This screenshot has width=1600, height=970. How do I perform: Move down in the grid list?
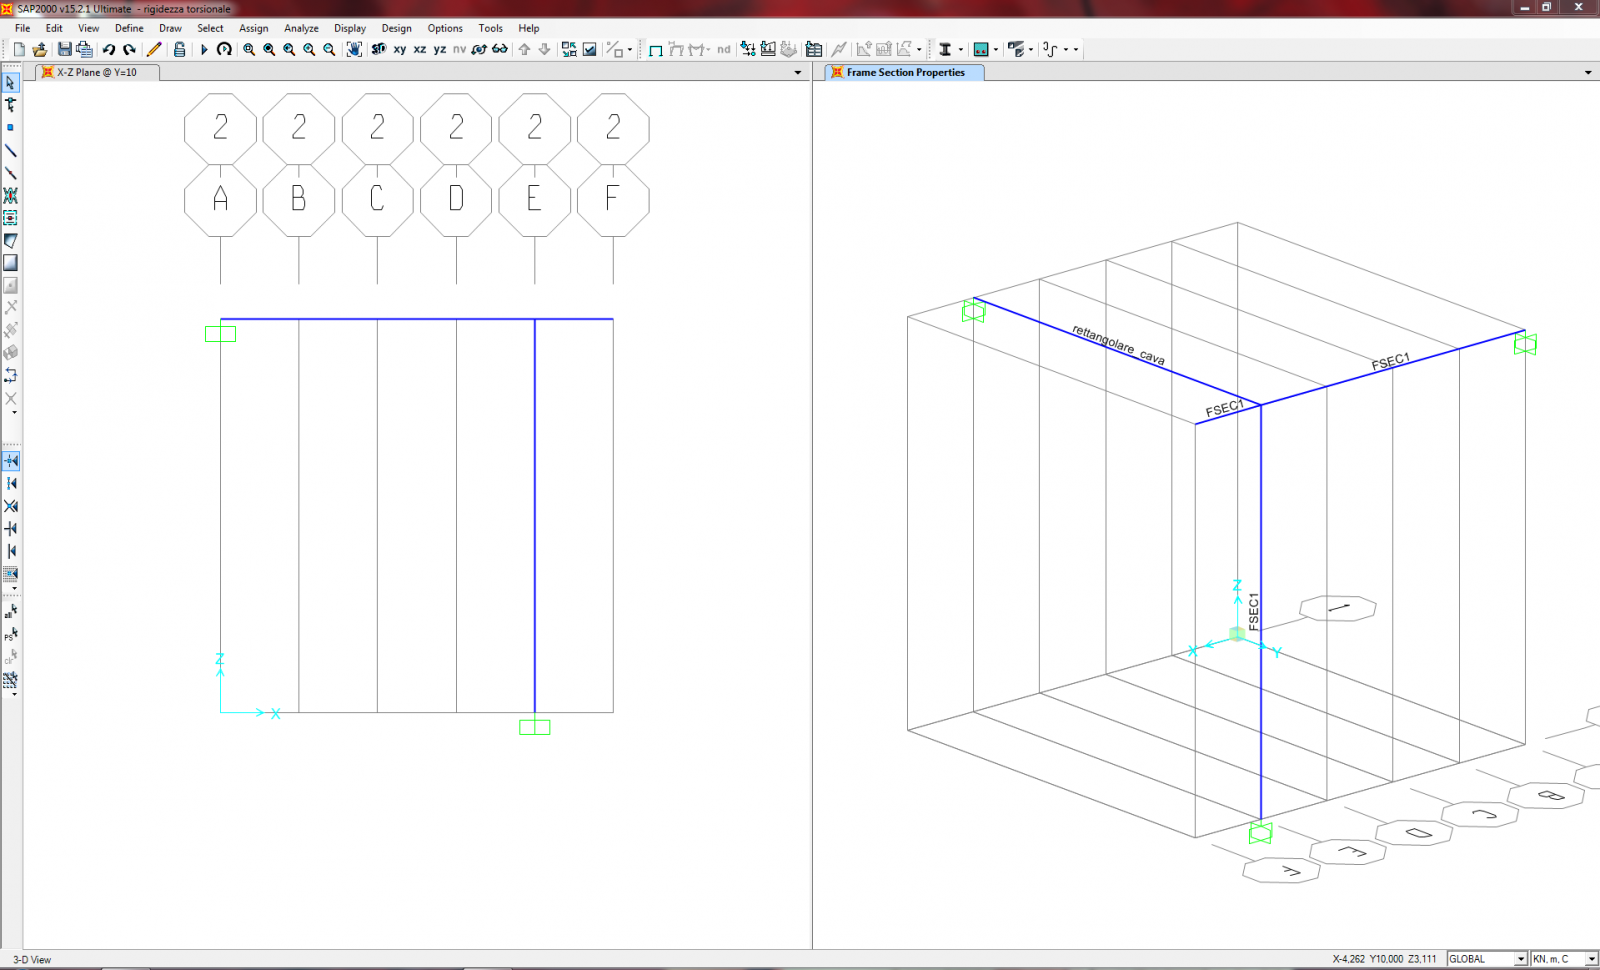544,49
